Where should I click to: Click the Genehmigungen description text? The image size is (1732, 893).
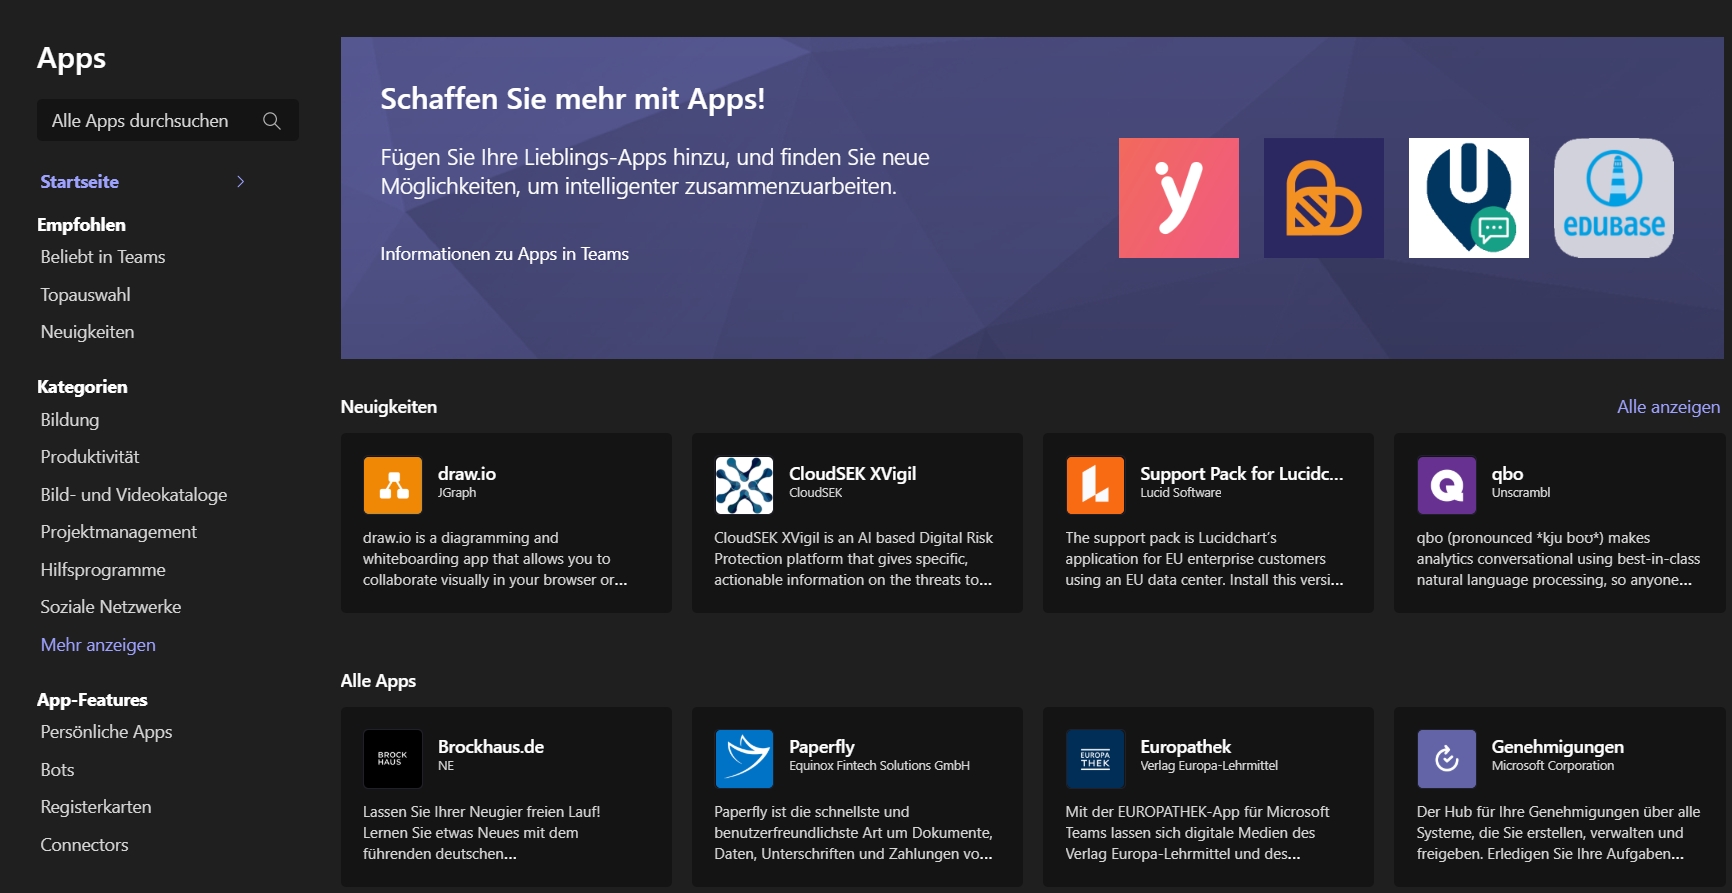click(x=1558, y=833)
